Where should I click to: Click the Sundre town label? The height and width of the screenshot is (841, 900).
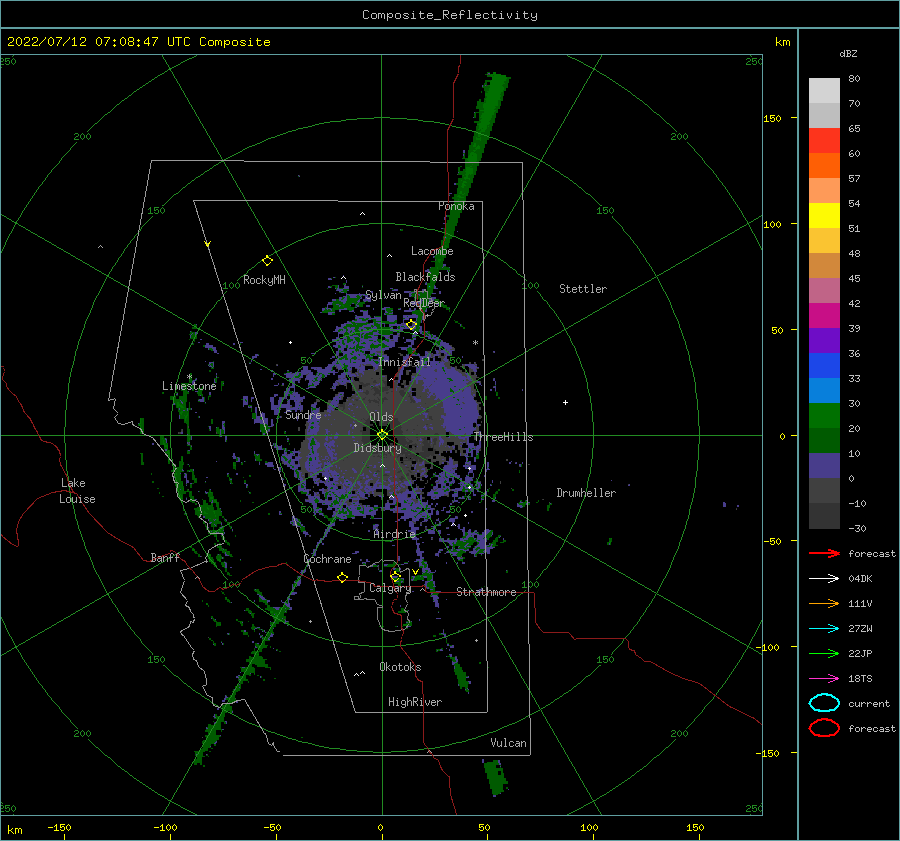303,415
